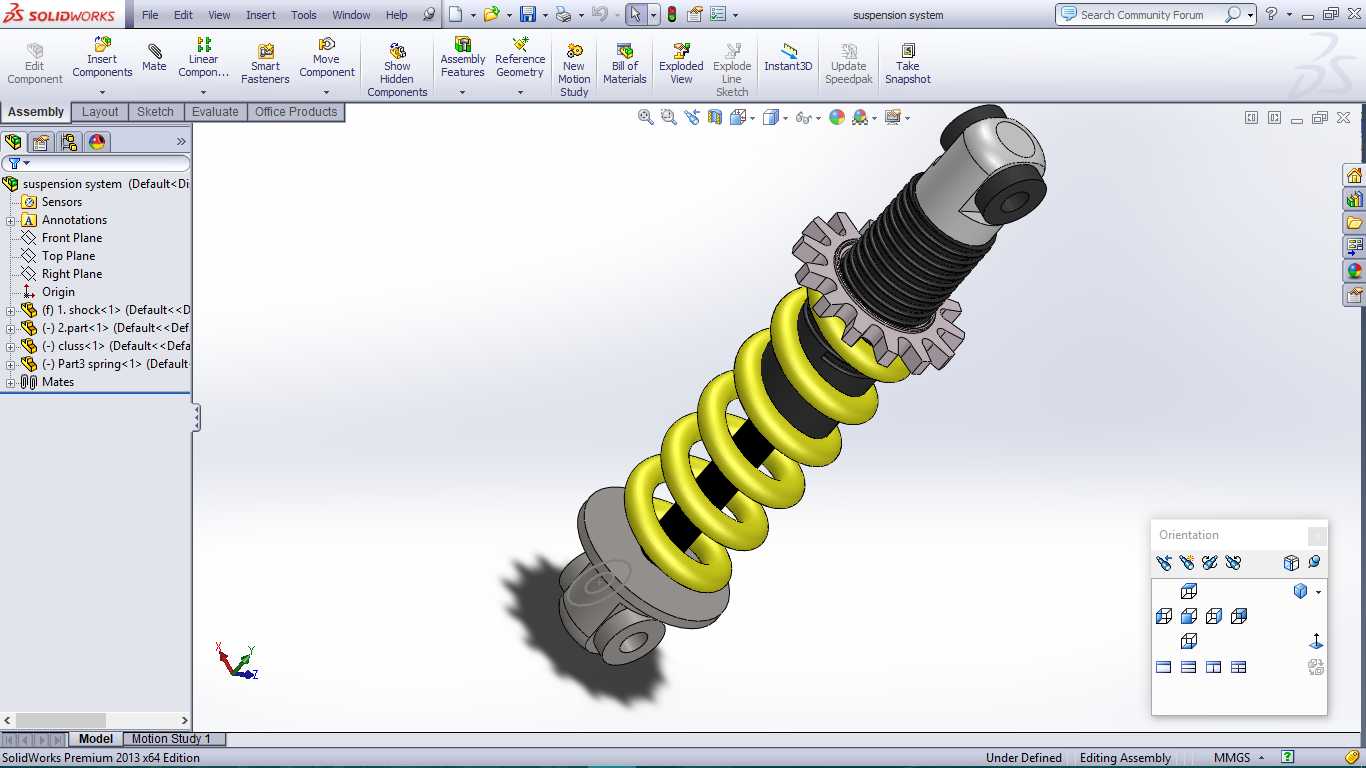Start a New Motion Study

(x=574, y=70)
